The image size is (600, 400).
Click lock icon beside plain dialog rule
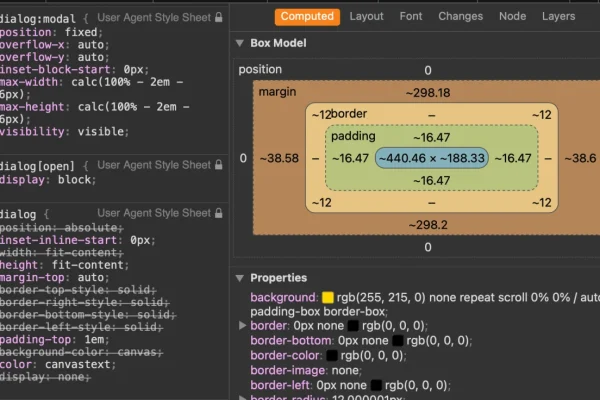click(218, 213)
